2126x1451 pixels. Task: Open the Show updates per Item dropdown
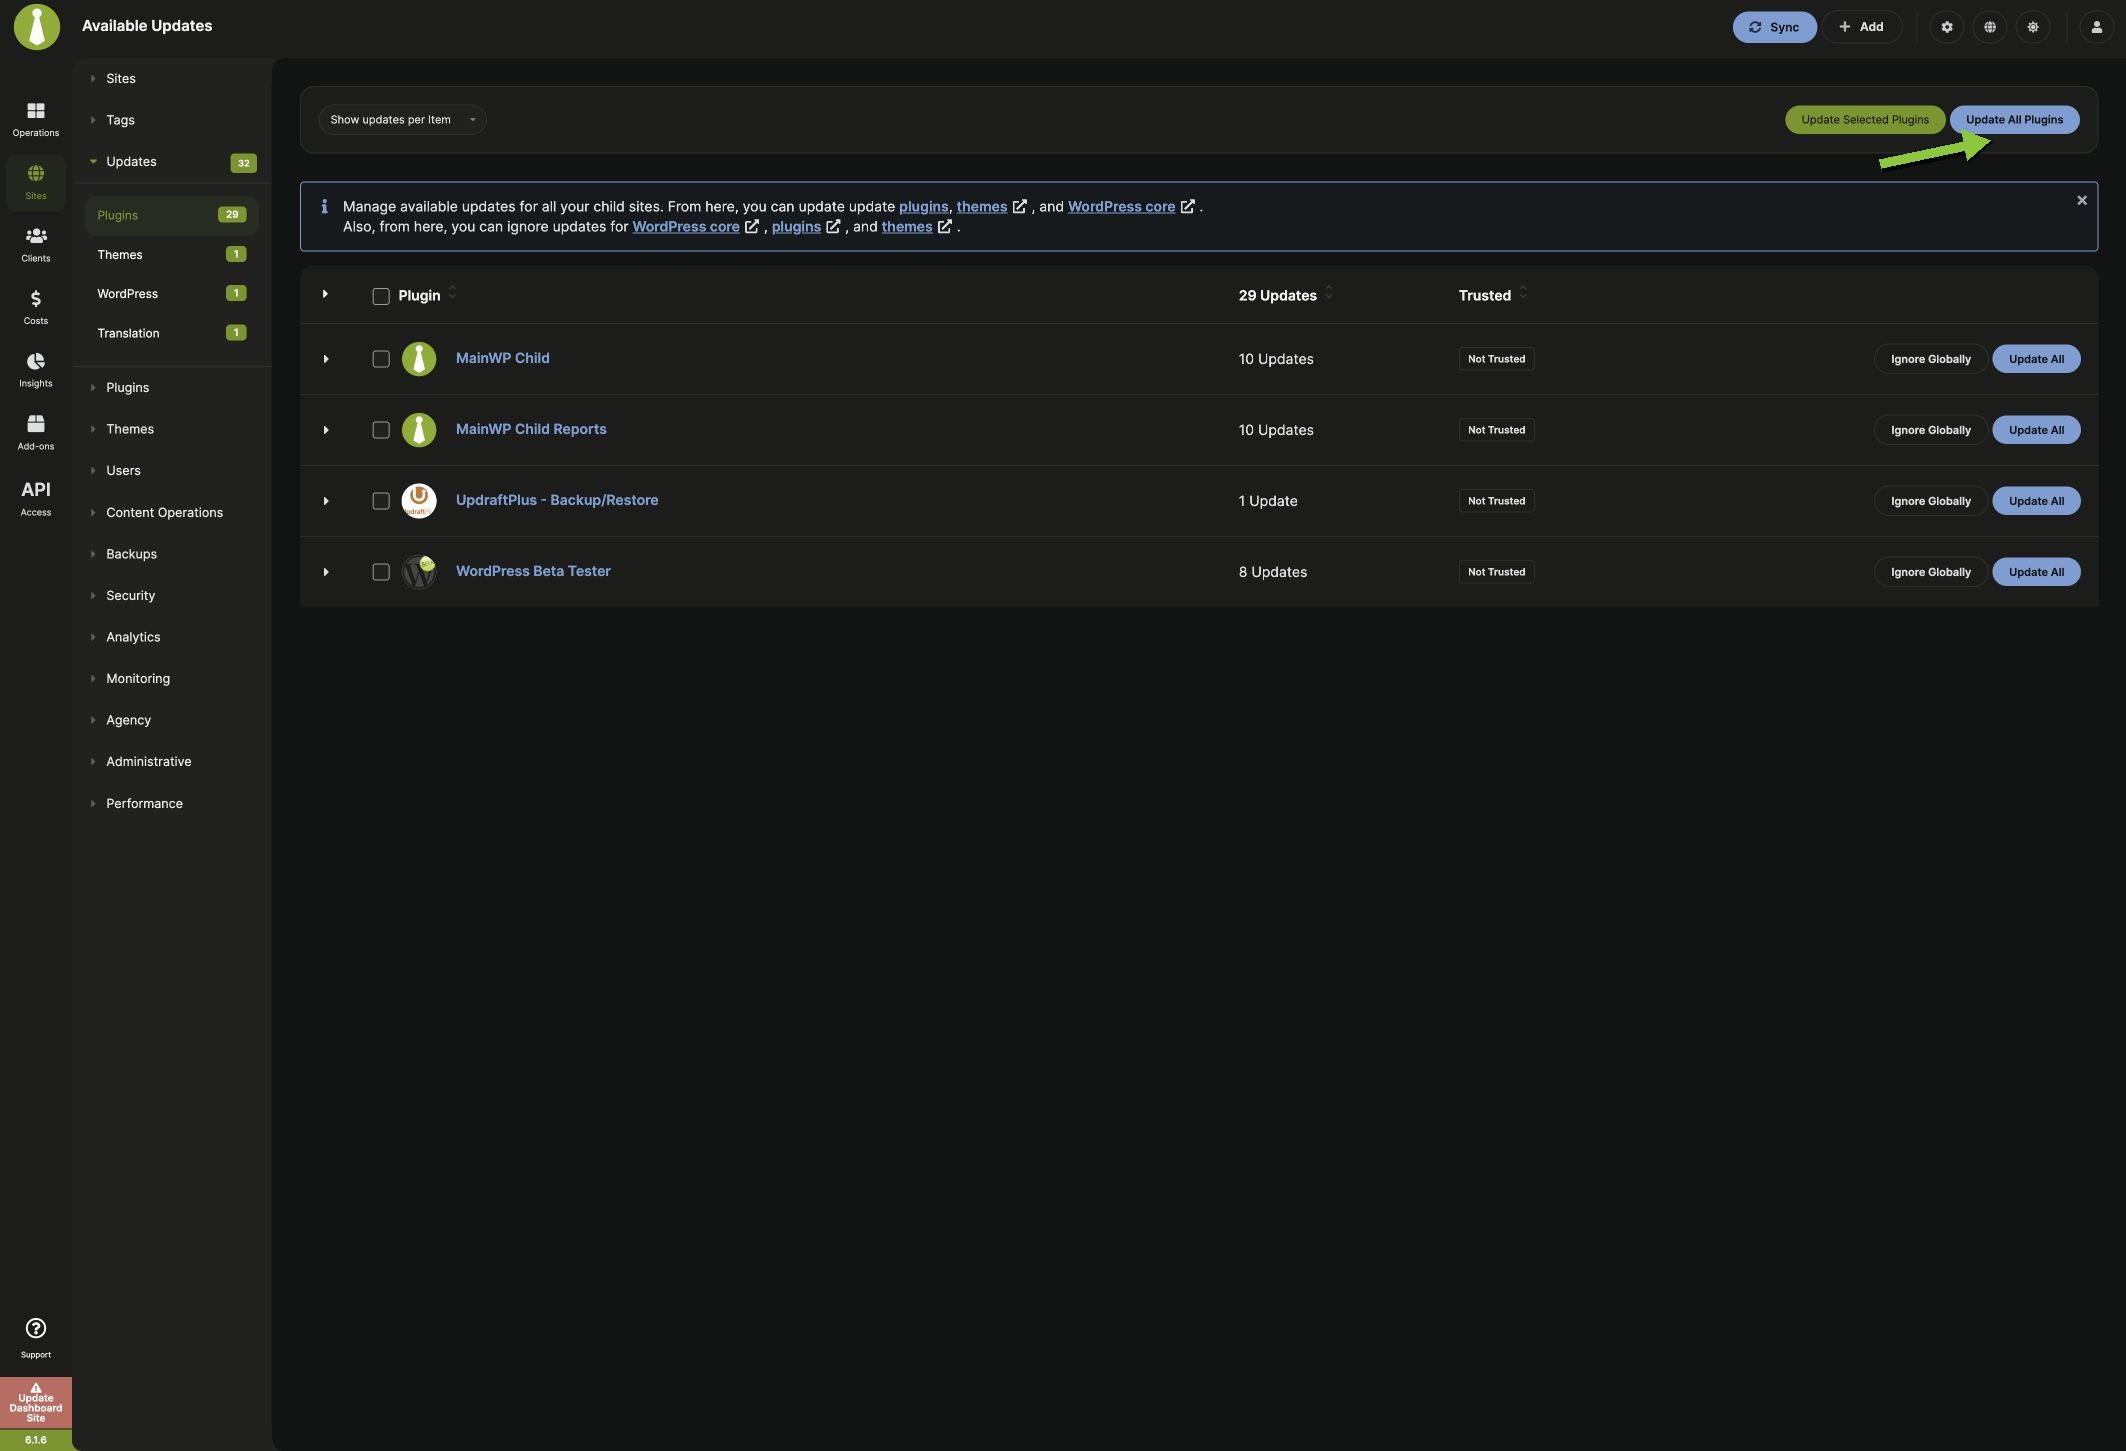[402, 120]
